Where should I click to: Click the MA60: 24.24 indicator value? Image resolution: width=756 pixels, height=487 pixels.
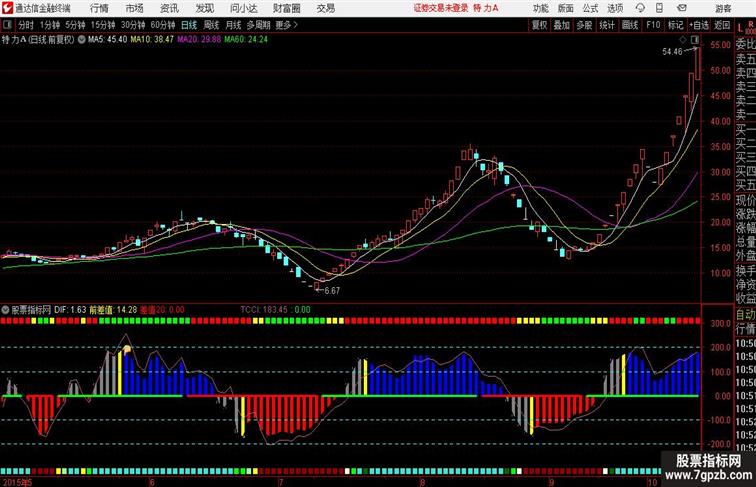tap(246, 40)
